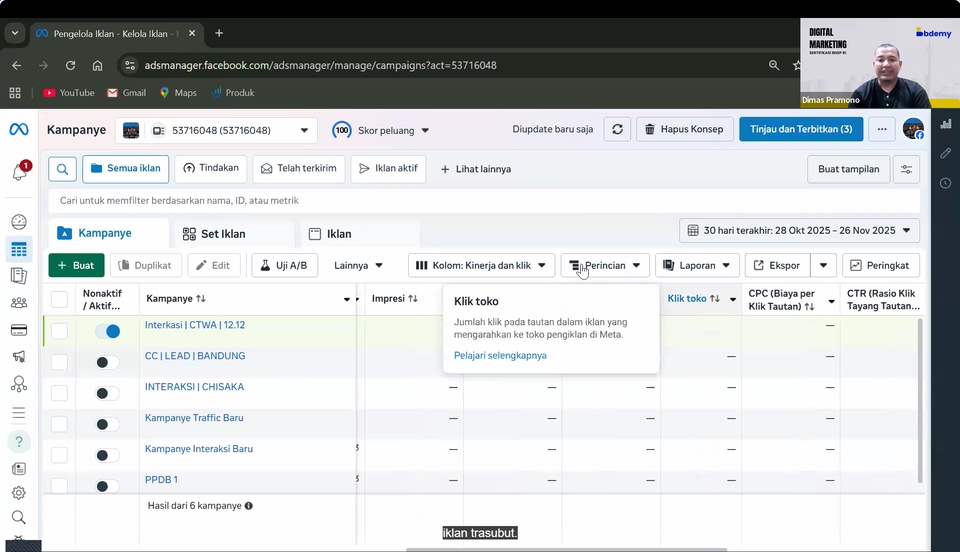This screenshot has height=552, width=960.
Task: Open the view settings sliders icon
Action: tap(906, 170)
